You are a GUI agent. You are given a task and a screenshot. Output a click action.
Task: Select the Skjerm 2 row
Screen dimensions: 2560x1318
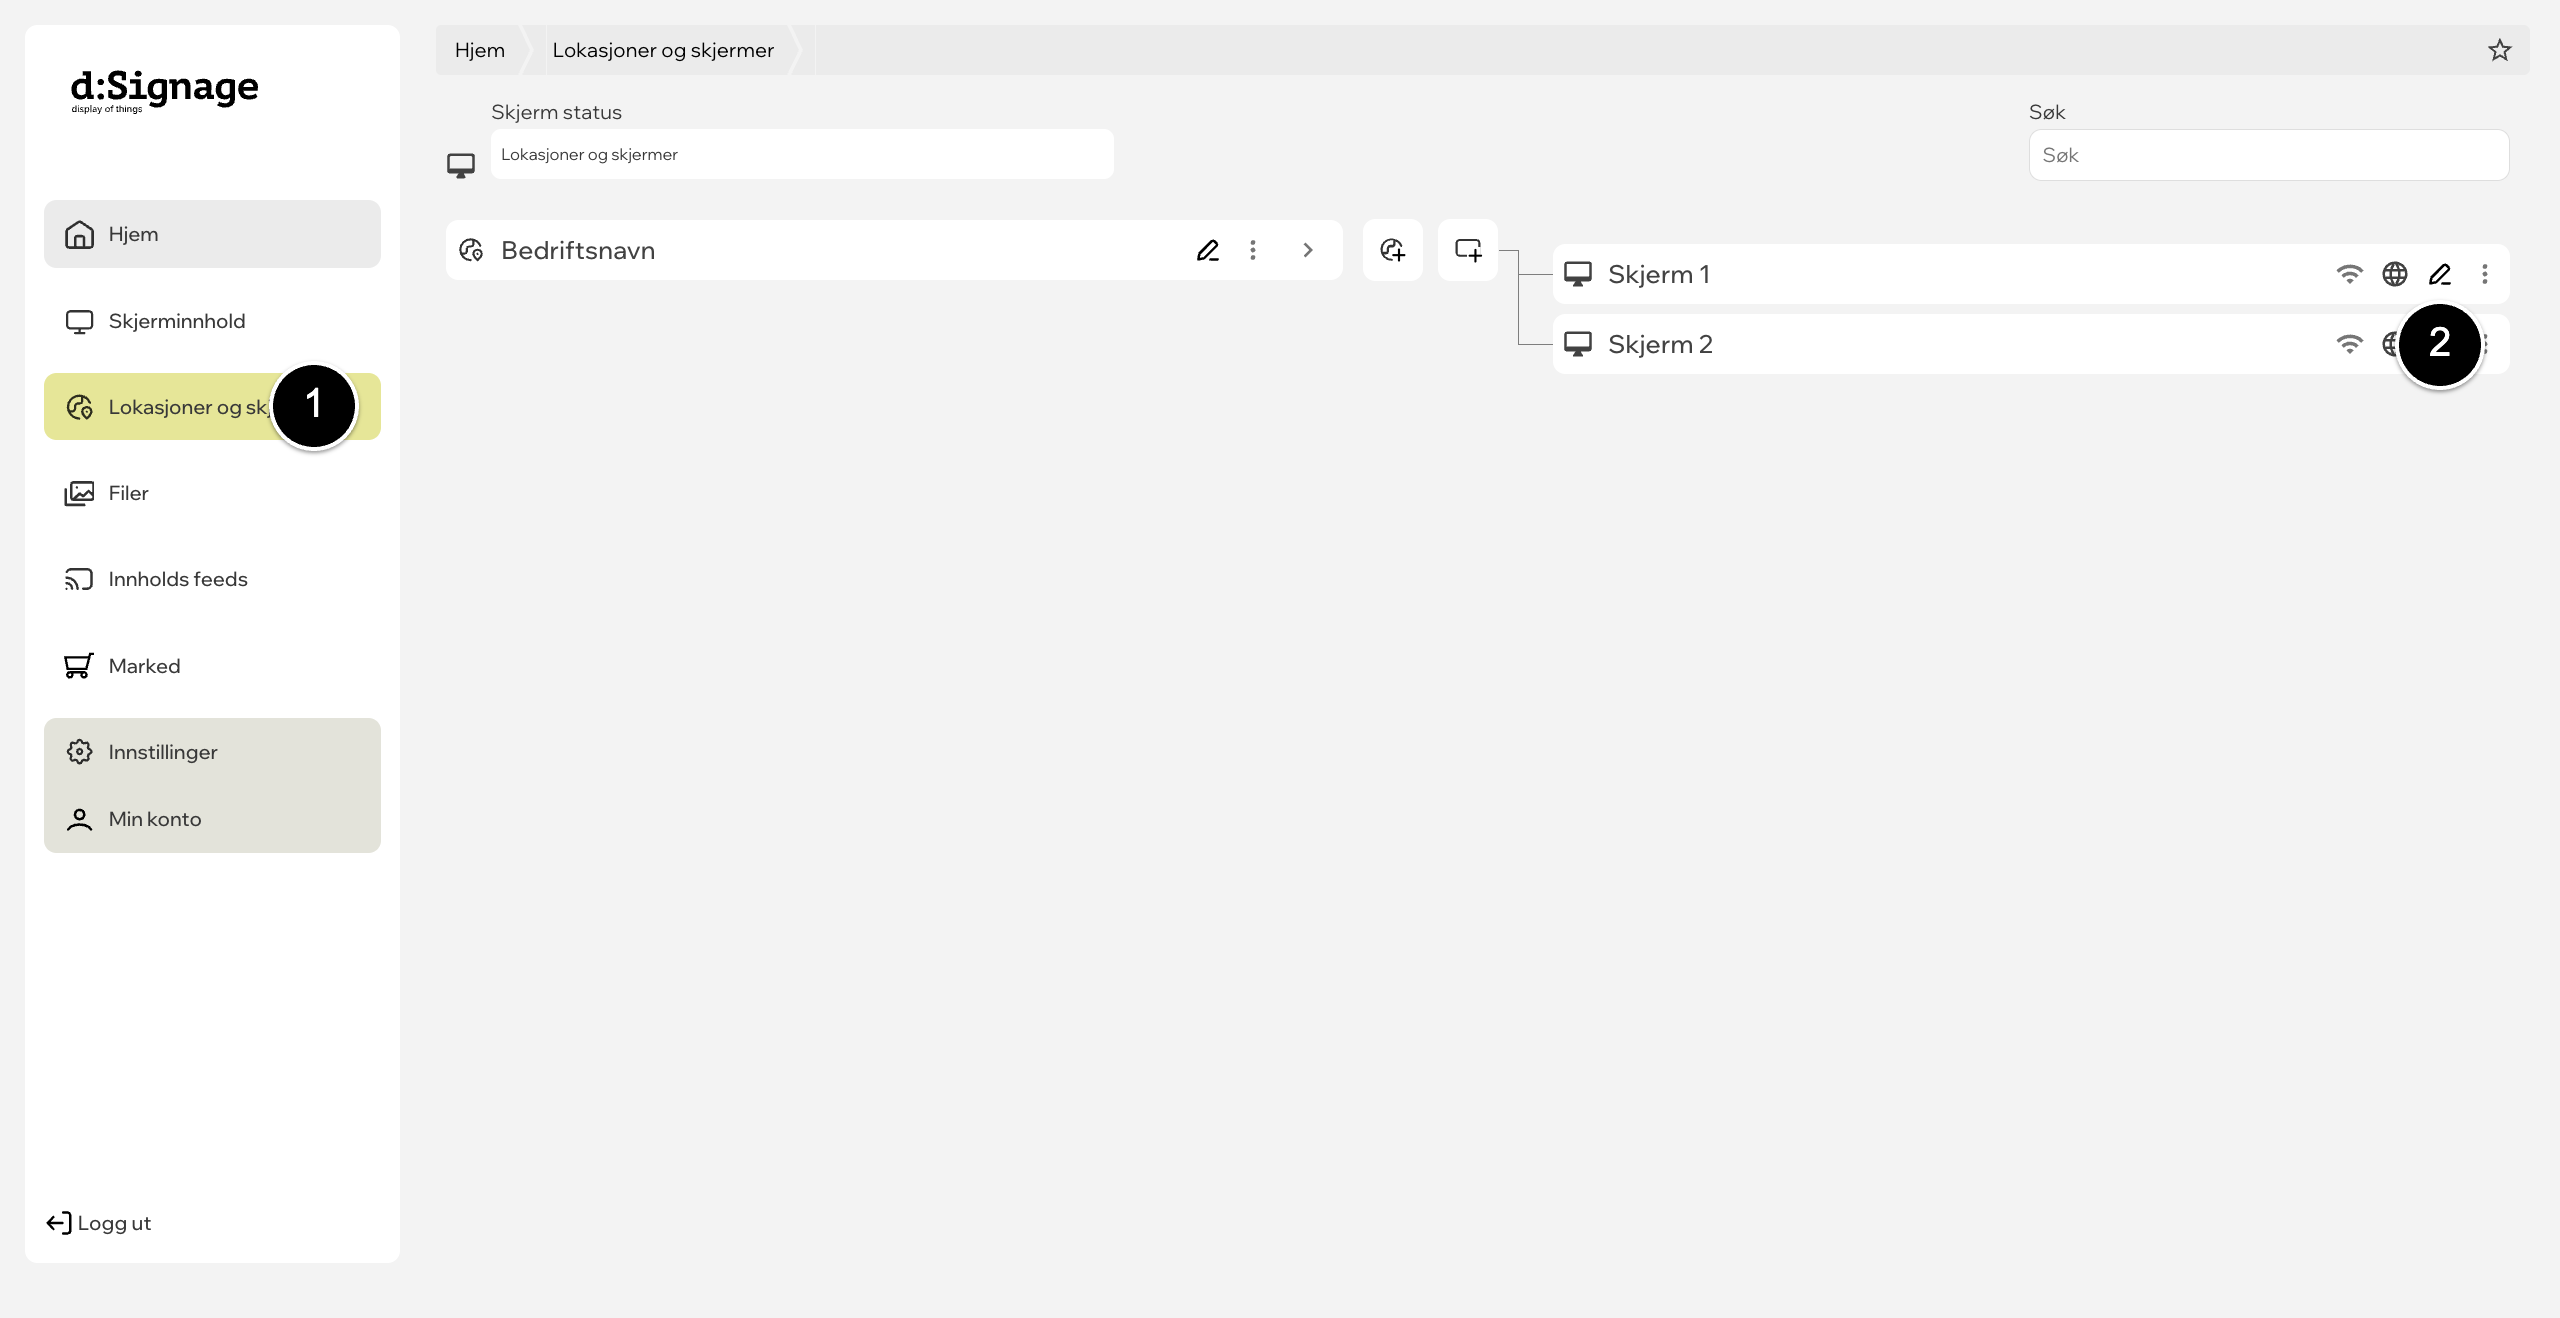[x=2031, y=344]
